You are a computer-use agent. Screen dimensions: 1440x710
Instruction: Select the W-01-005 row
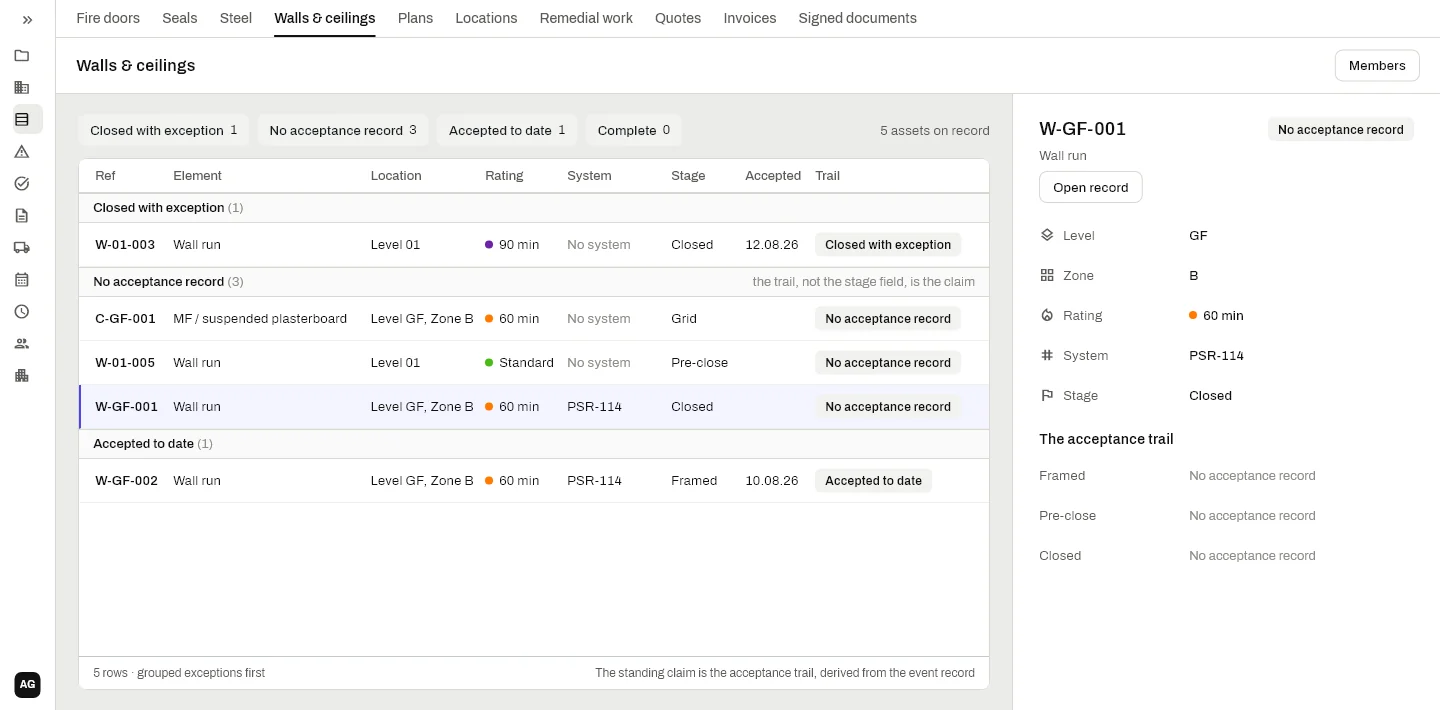pyautogui.click(x=534, y=363)
